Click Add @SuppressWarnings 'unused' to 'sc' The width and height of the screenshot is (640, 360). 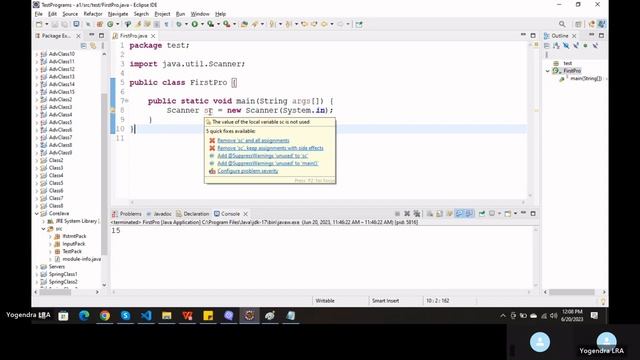coord(262,156)
